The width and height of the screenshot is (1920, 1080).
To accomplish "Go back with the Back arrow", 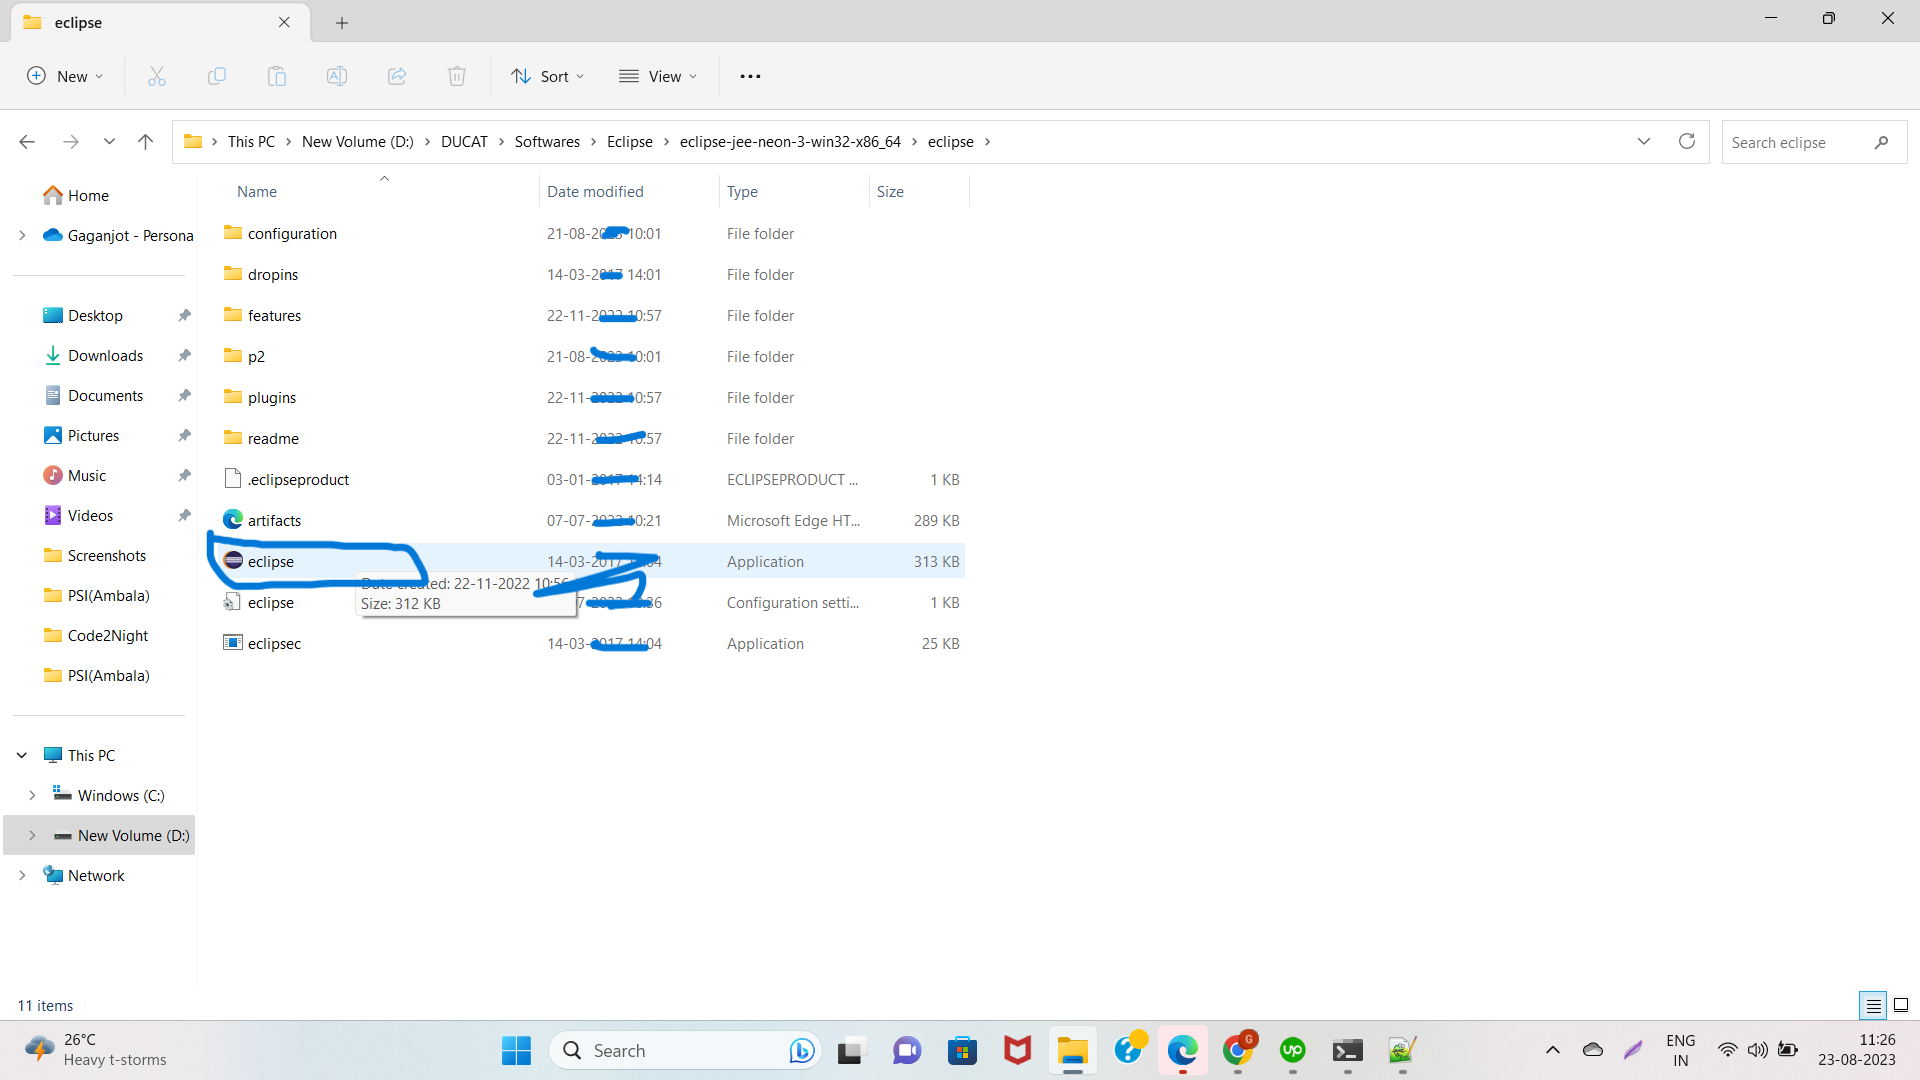I will tap(27, 142).
